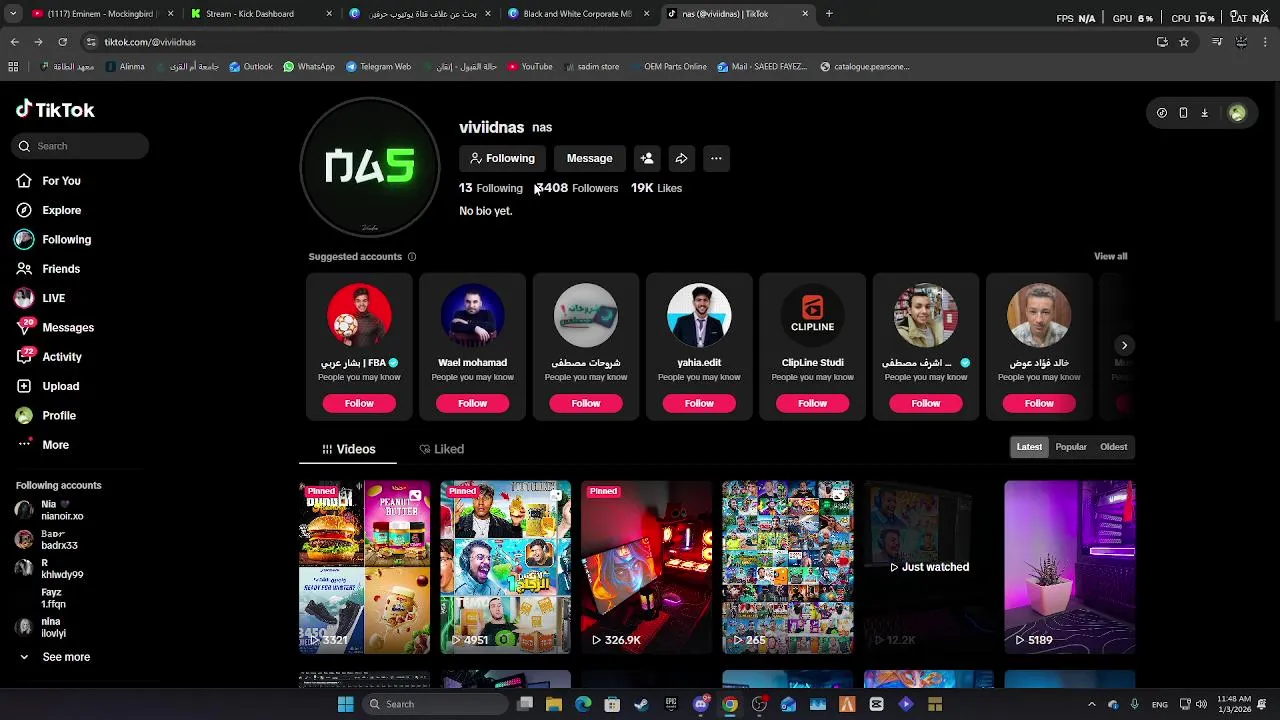Open File Explorer from the taskbar
The image size is (1280, 720).
554,704
